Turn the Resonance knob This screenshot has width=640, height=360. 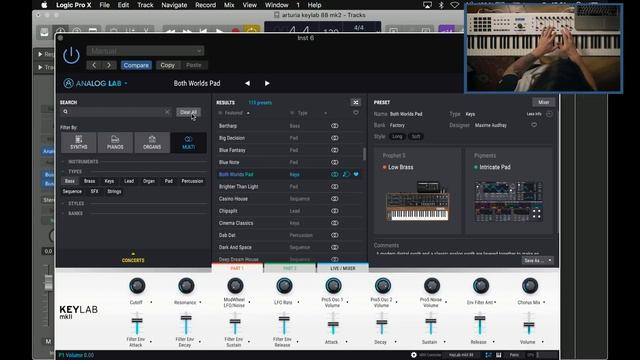tap(186, 286)
